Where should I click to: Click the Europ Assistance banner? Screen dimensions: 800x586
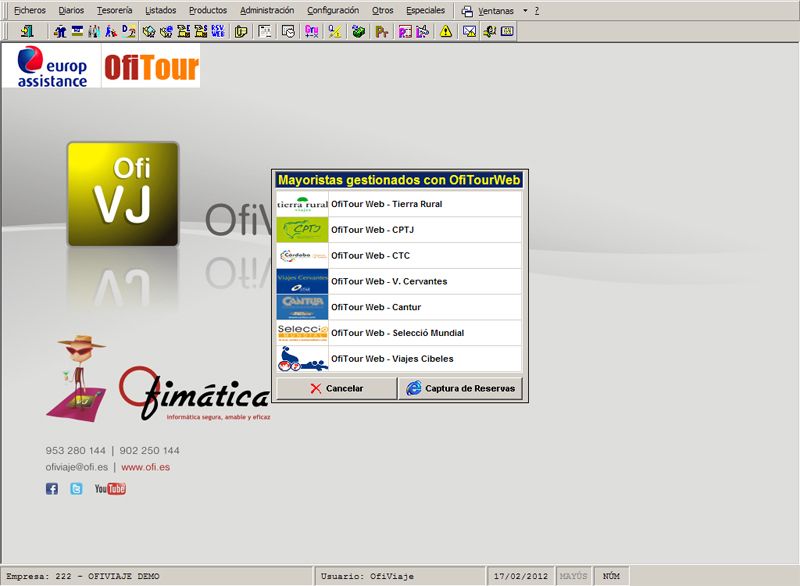52,66
